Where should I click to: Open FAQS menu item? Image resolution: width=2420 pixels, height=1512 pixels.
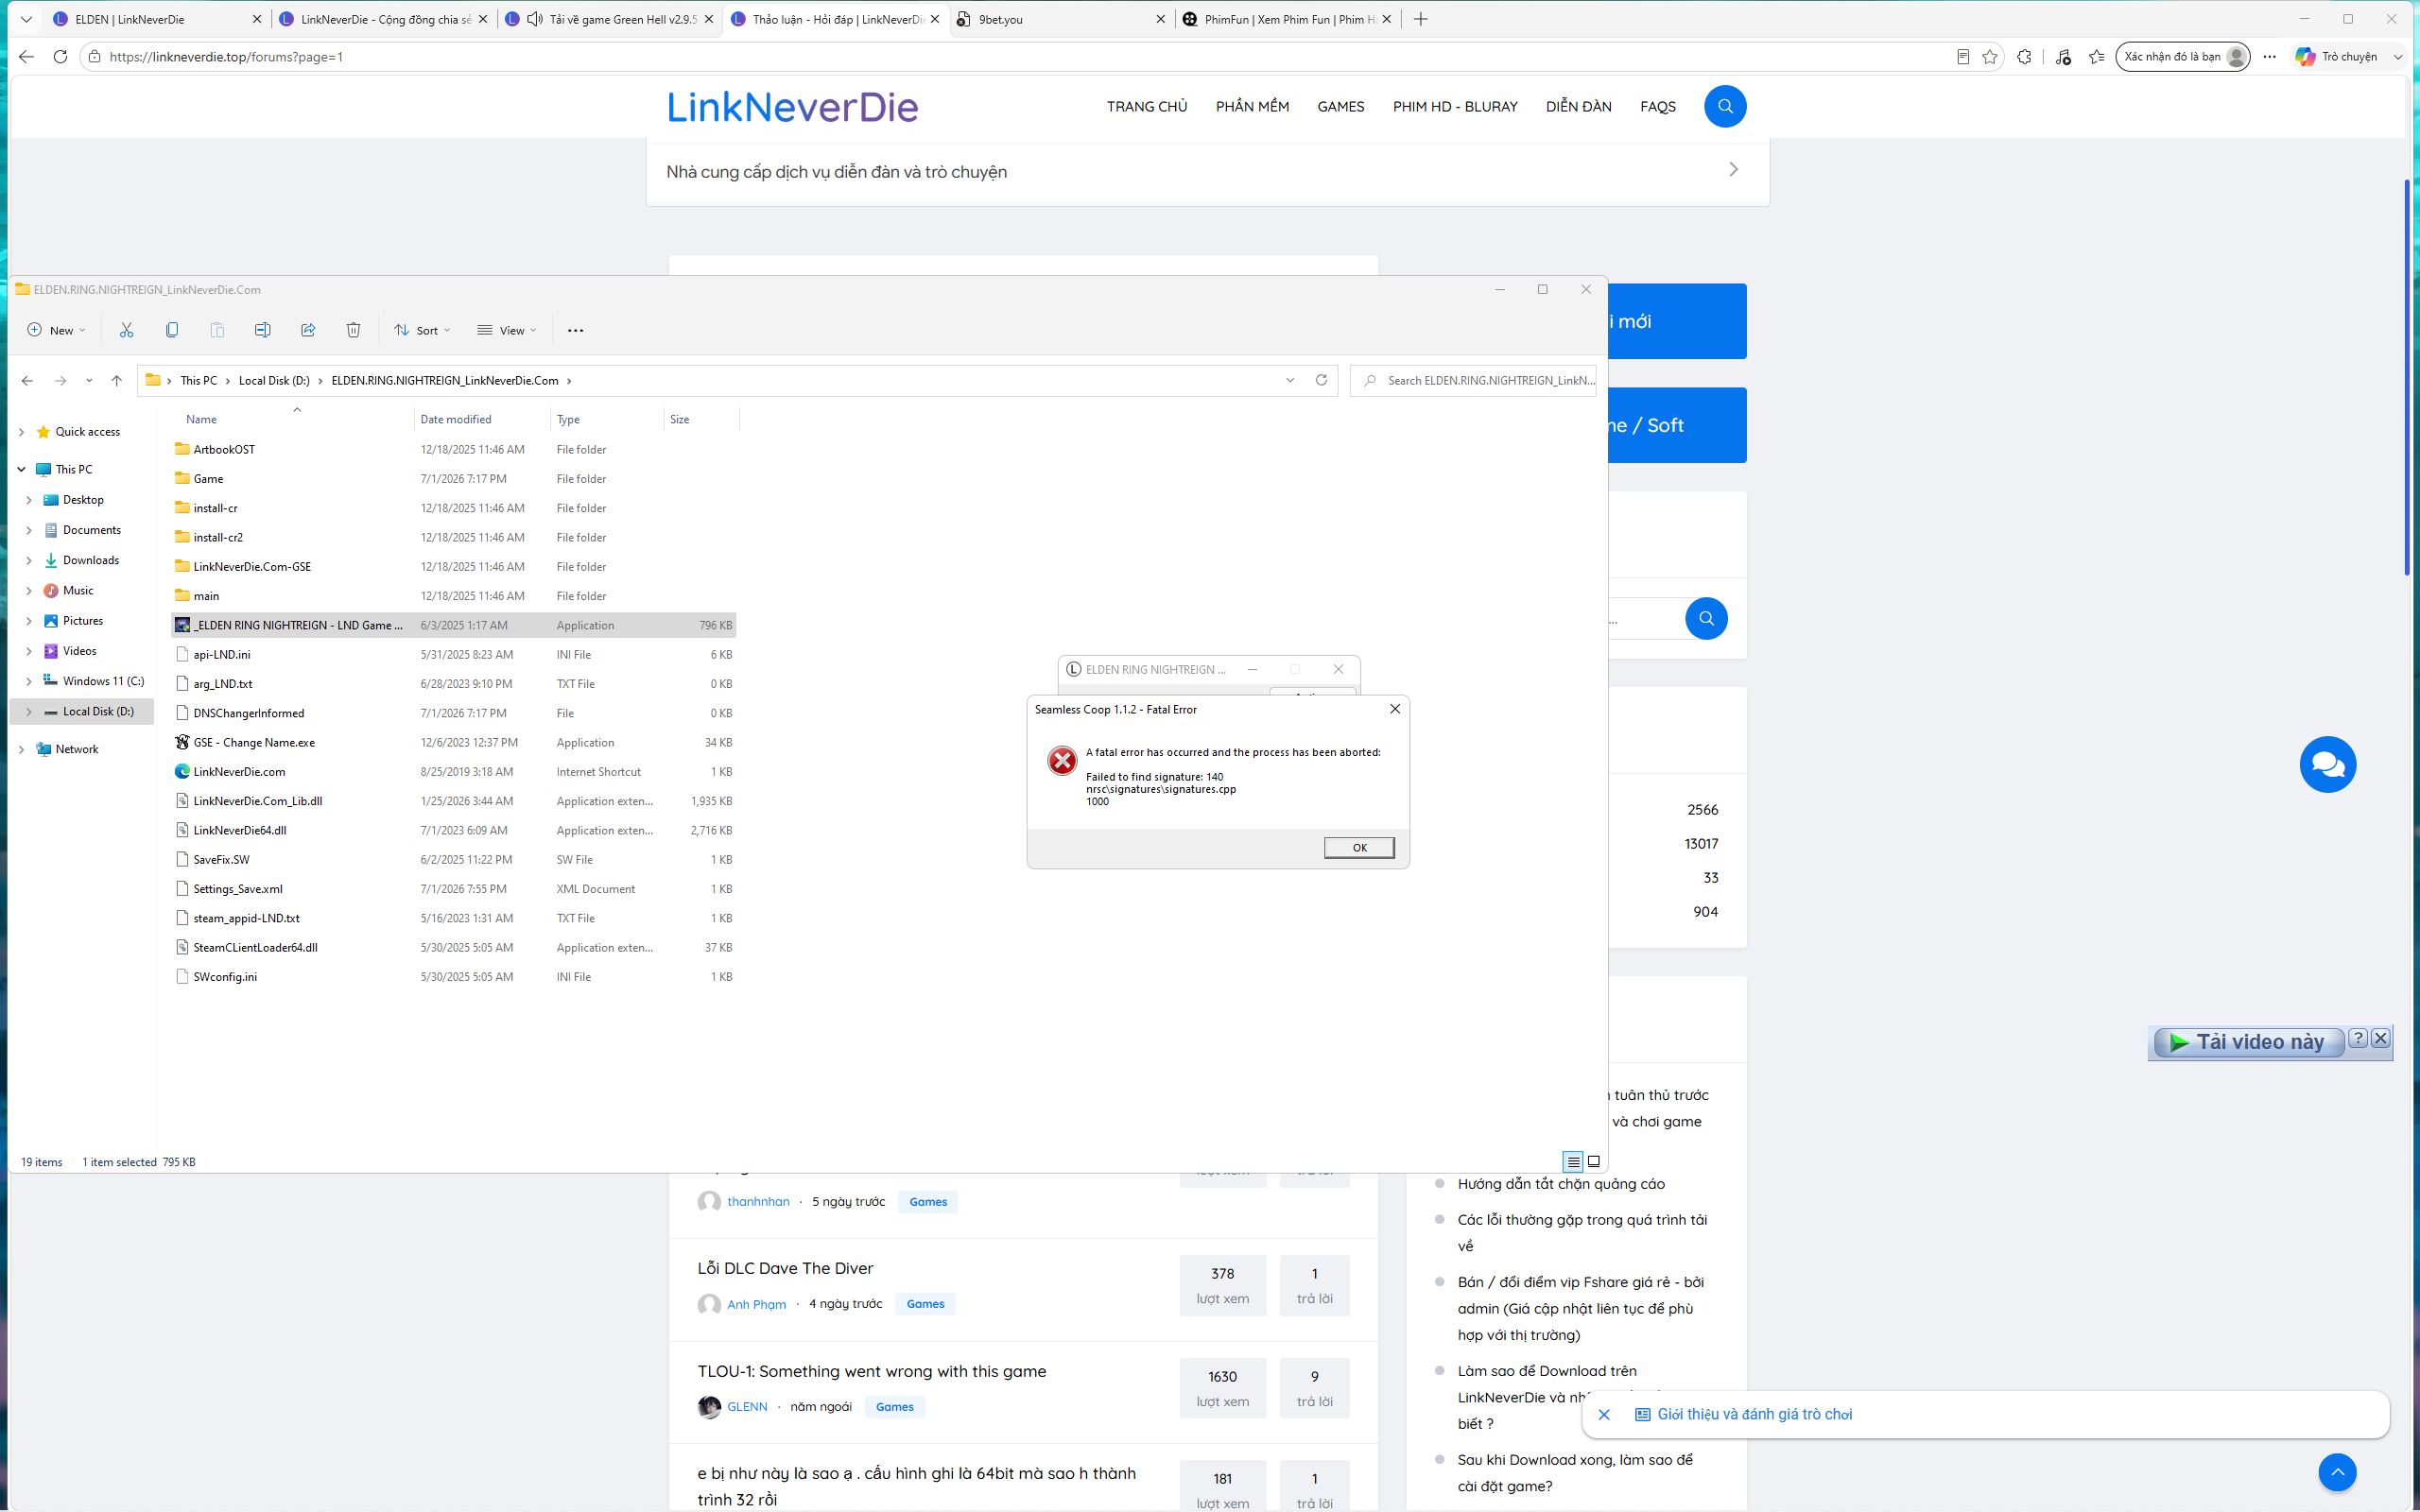(x=1657, y=106)
